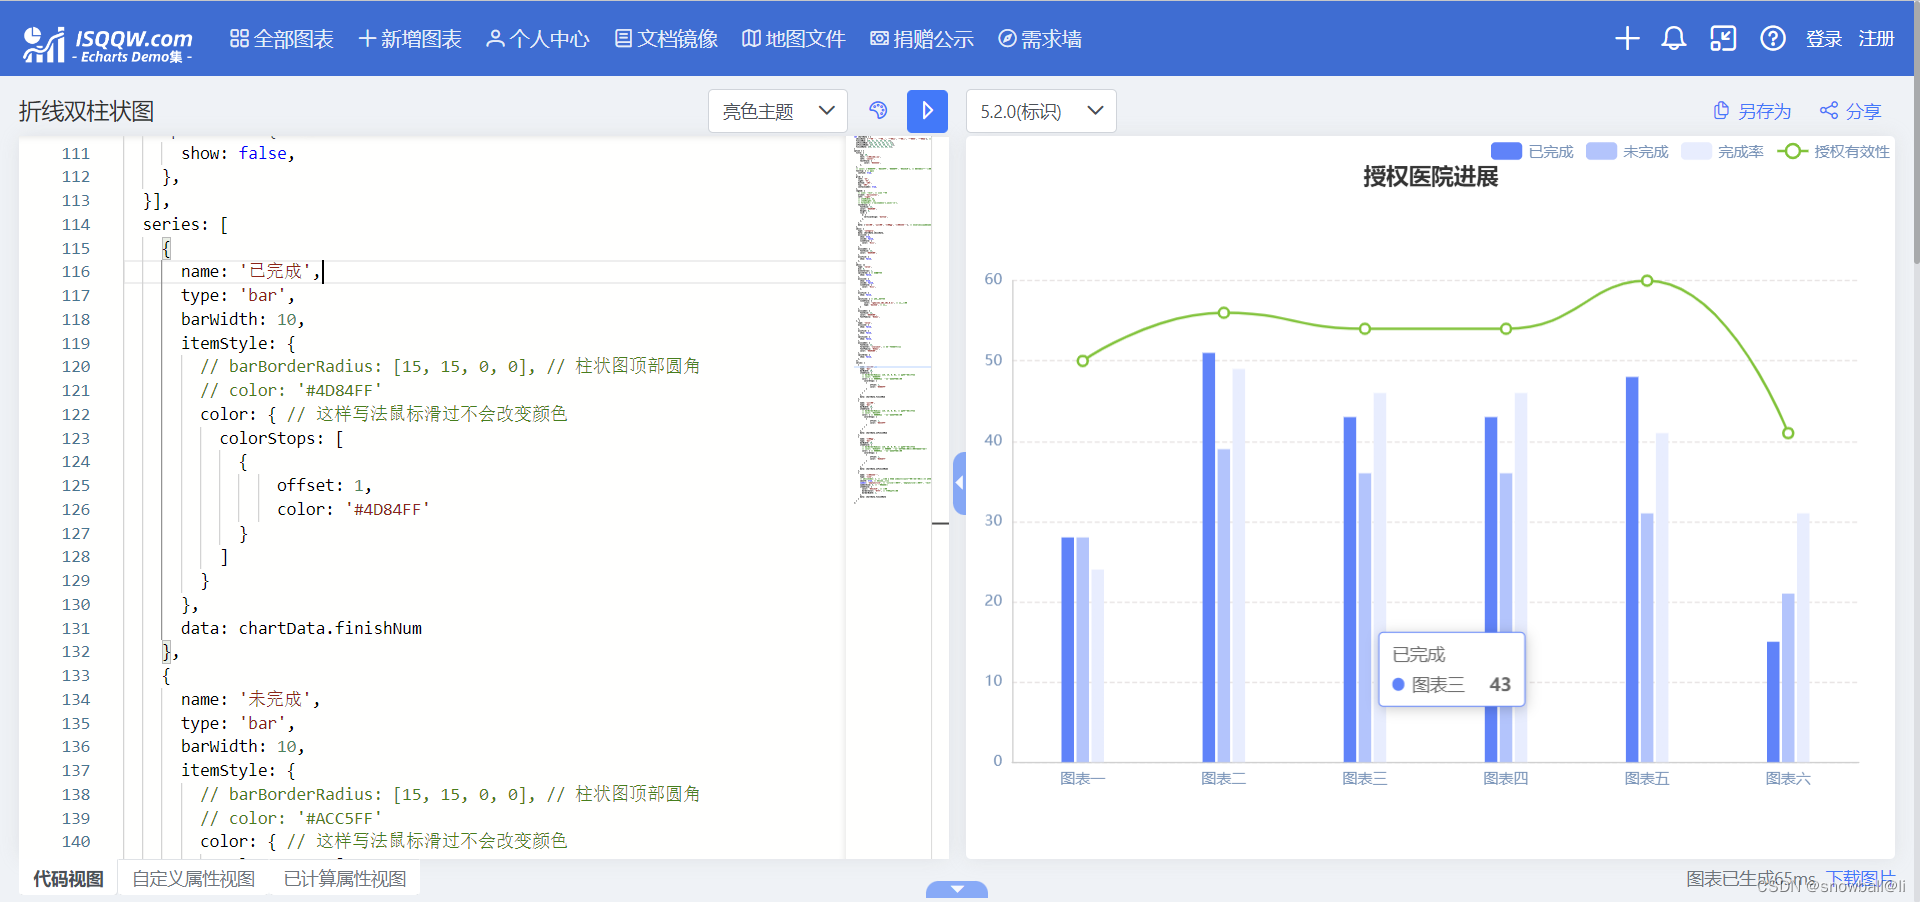
Task: Click the palette theme icon beside run button
Action: click(879, 111)
